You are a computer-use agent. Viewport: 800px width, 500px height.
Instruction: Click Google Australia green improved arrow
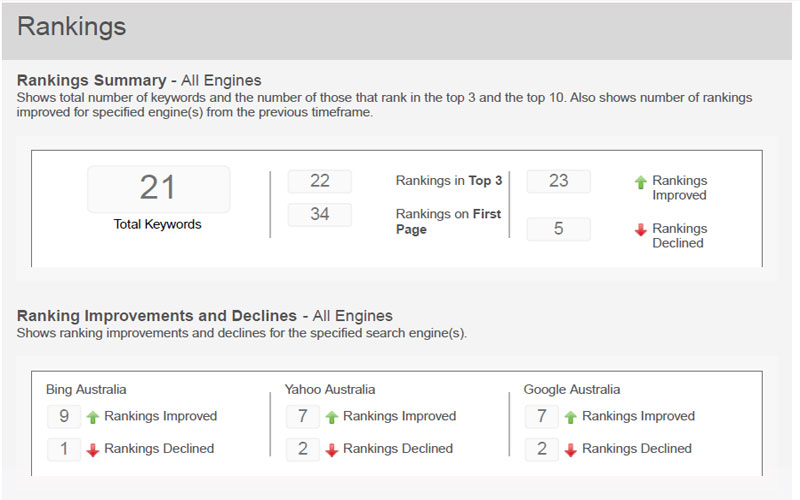click(x=571, y=417)
